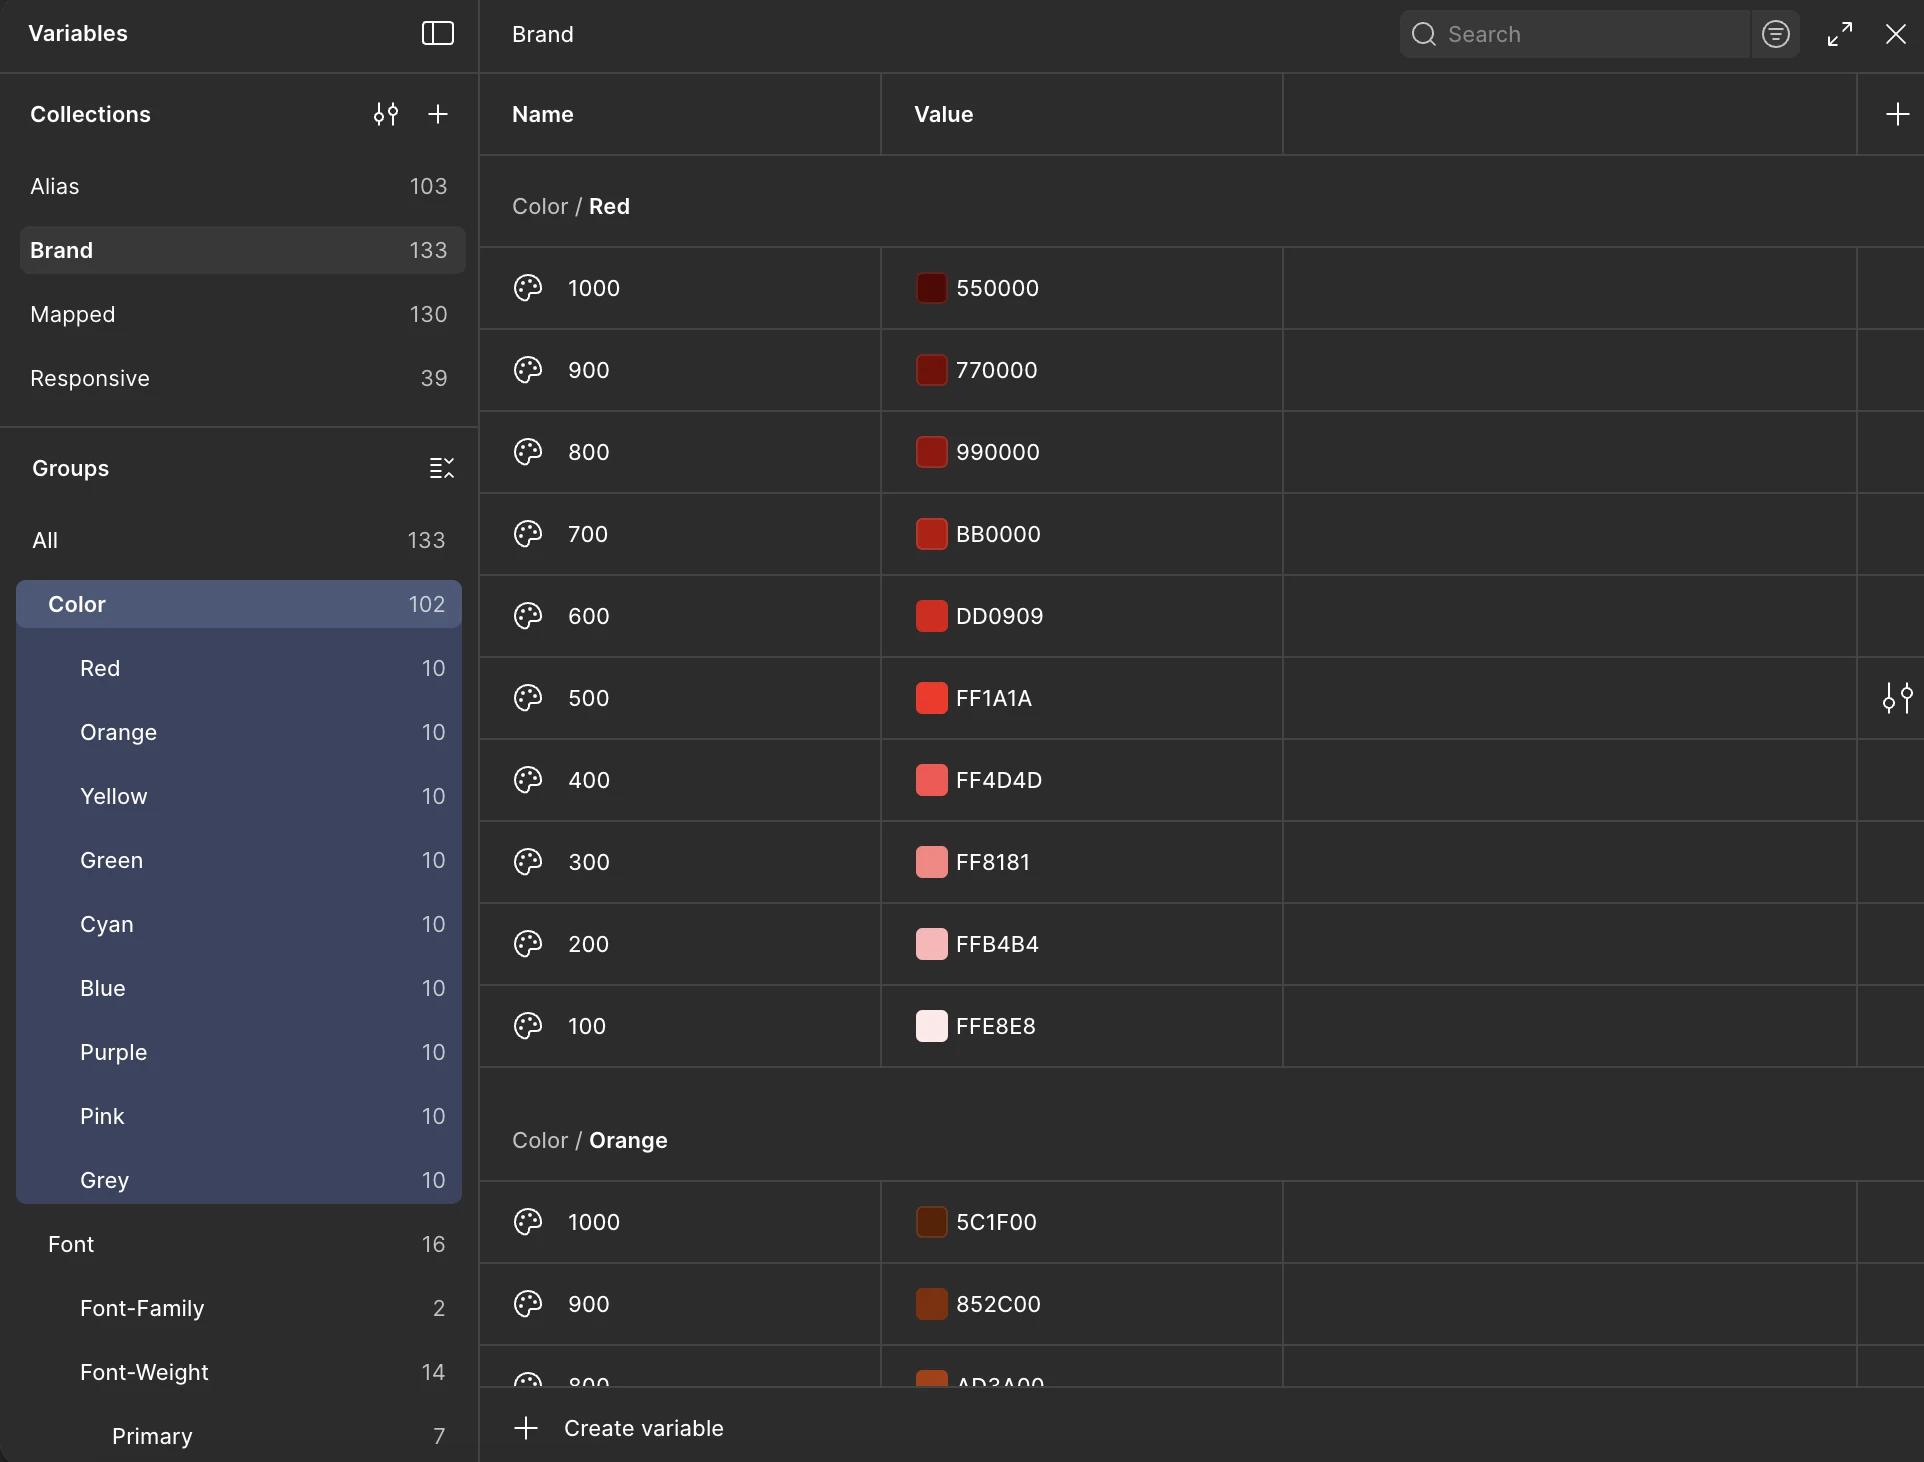Add a new collection with the plus icon
This screenshot has width=1924, height=1462.
(437, 114)
